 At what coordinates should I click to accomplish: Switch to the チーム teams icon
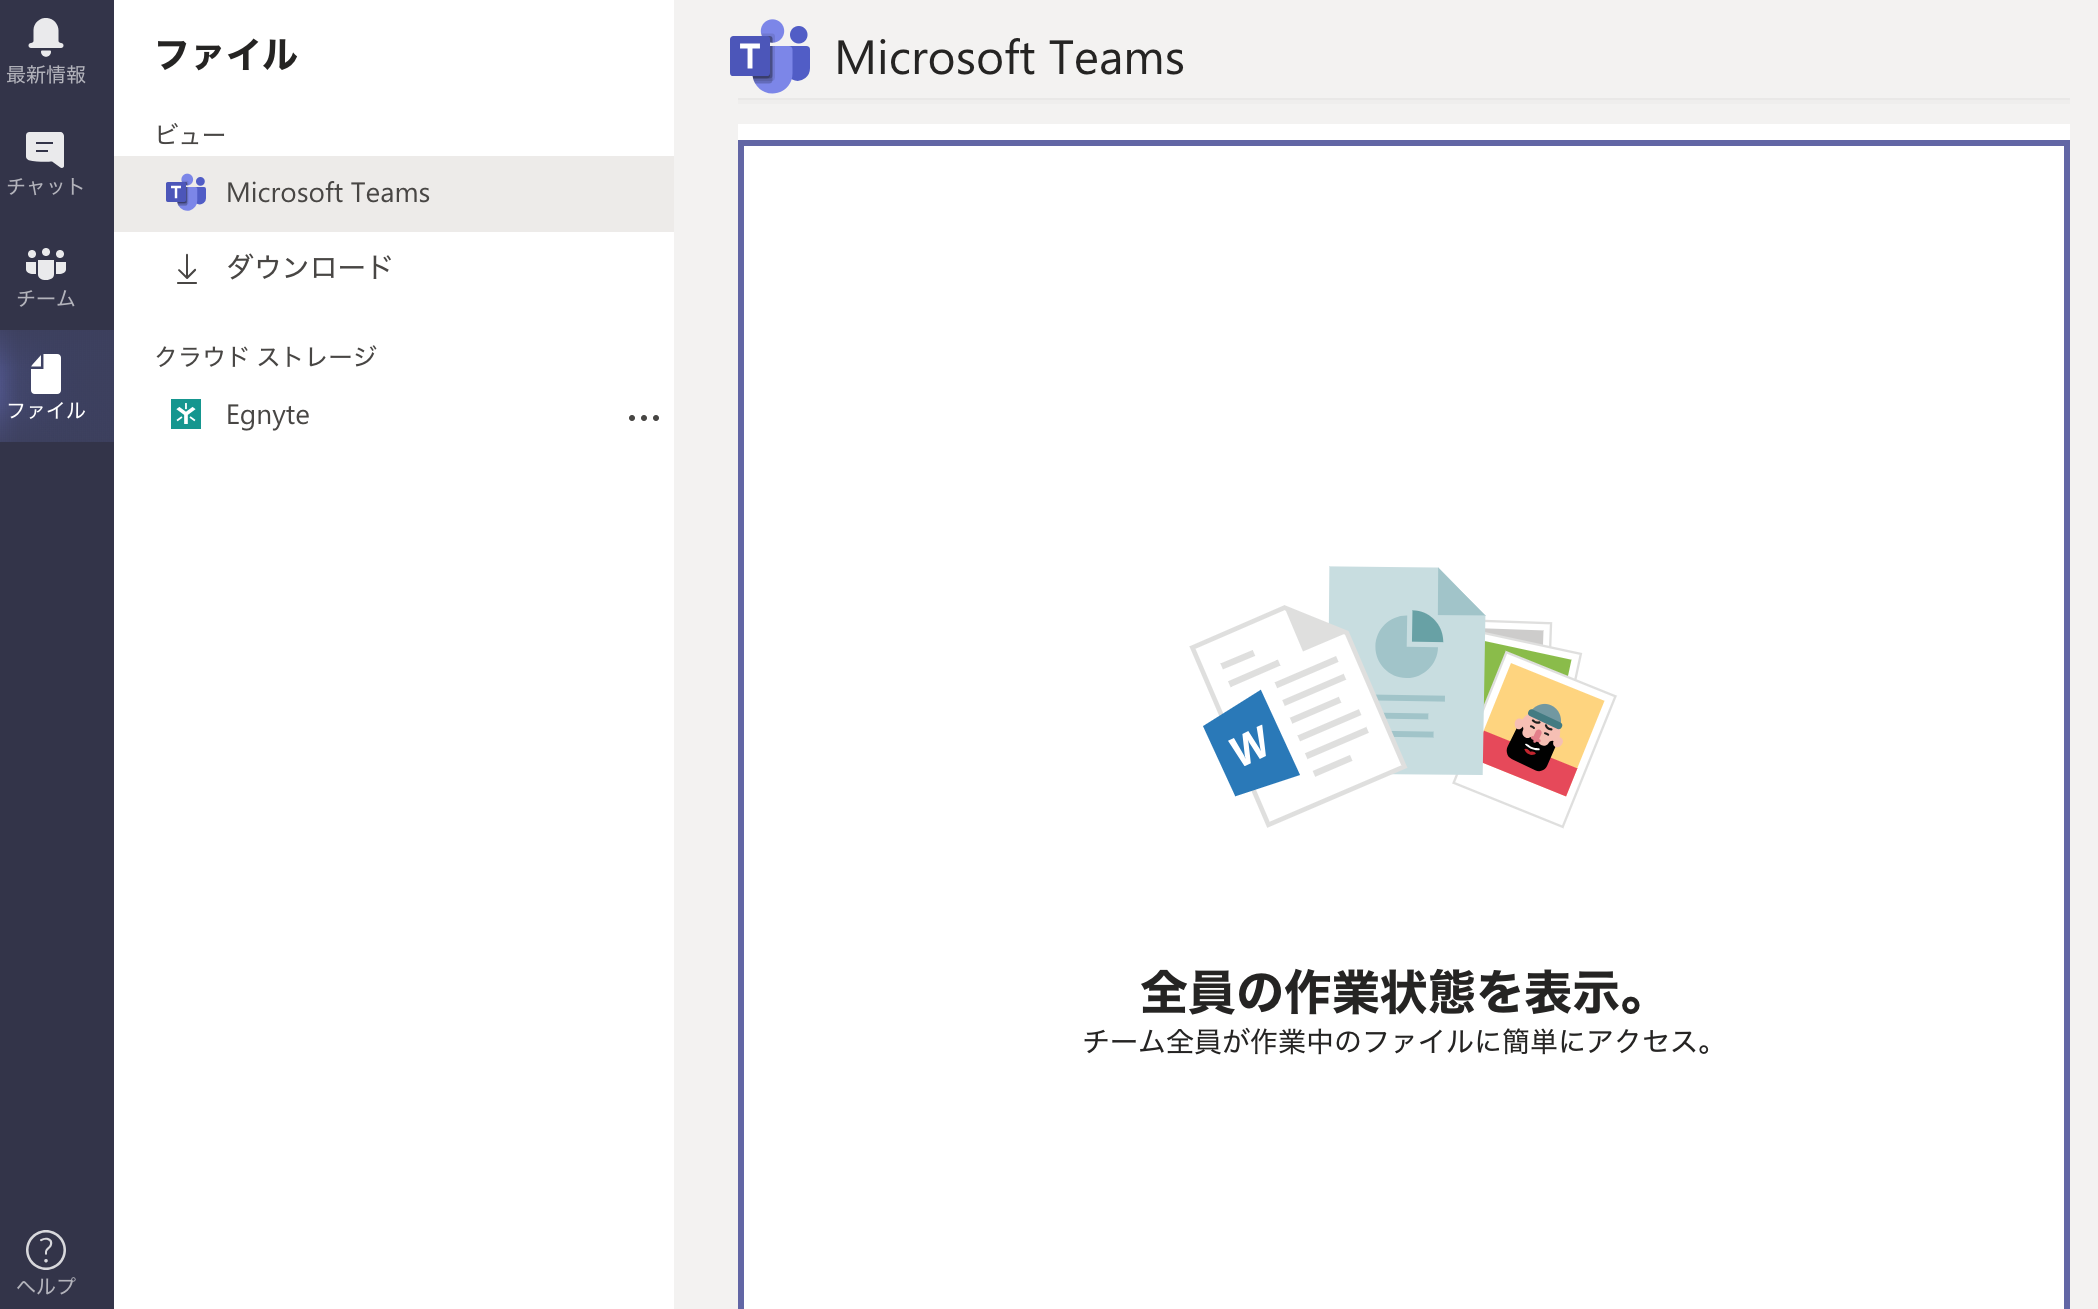(46, 263)
